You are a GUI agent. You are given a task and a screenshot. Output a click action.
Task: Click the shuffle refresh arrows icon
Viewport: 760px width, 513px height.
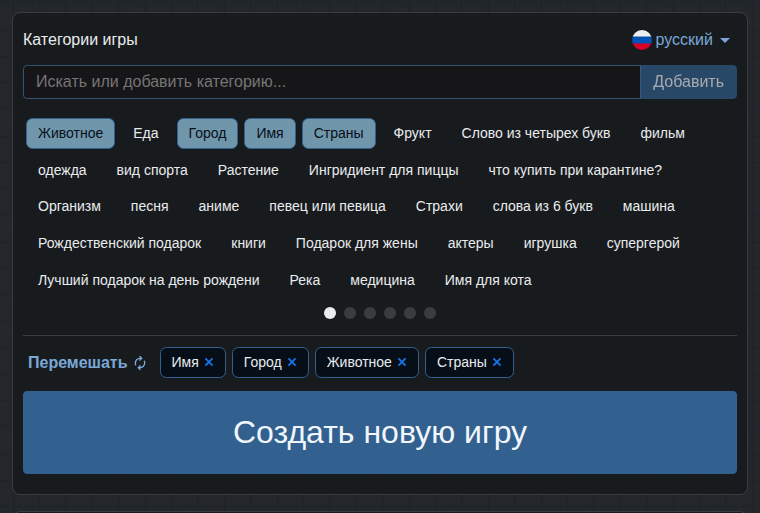point(140,363)
